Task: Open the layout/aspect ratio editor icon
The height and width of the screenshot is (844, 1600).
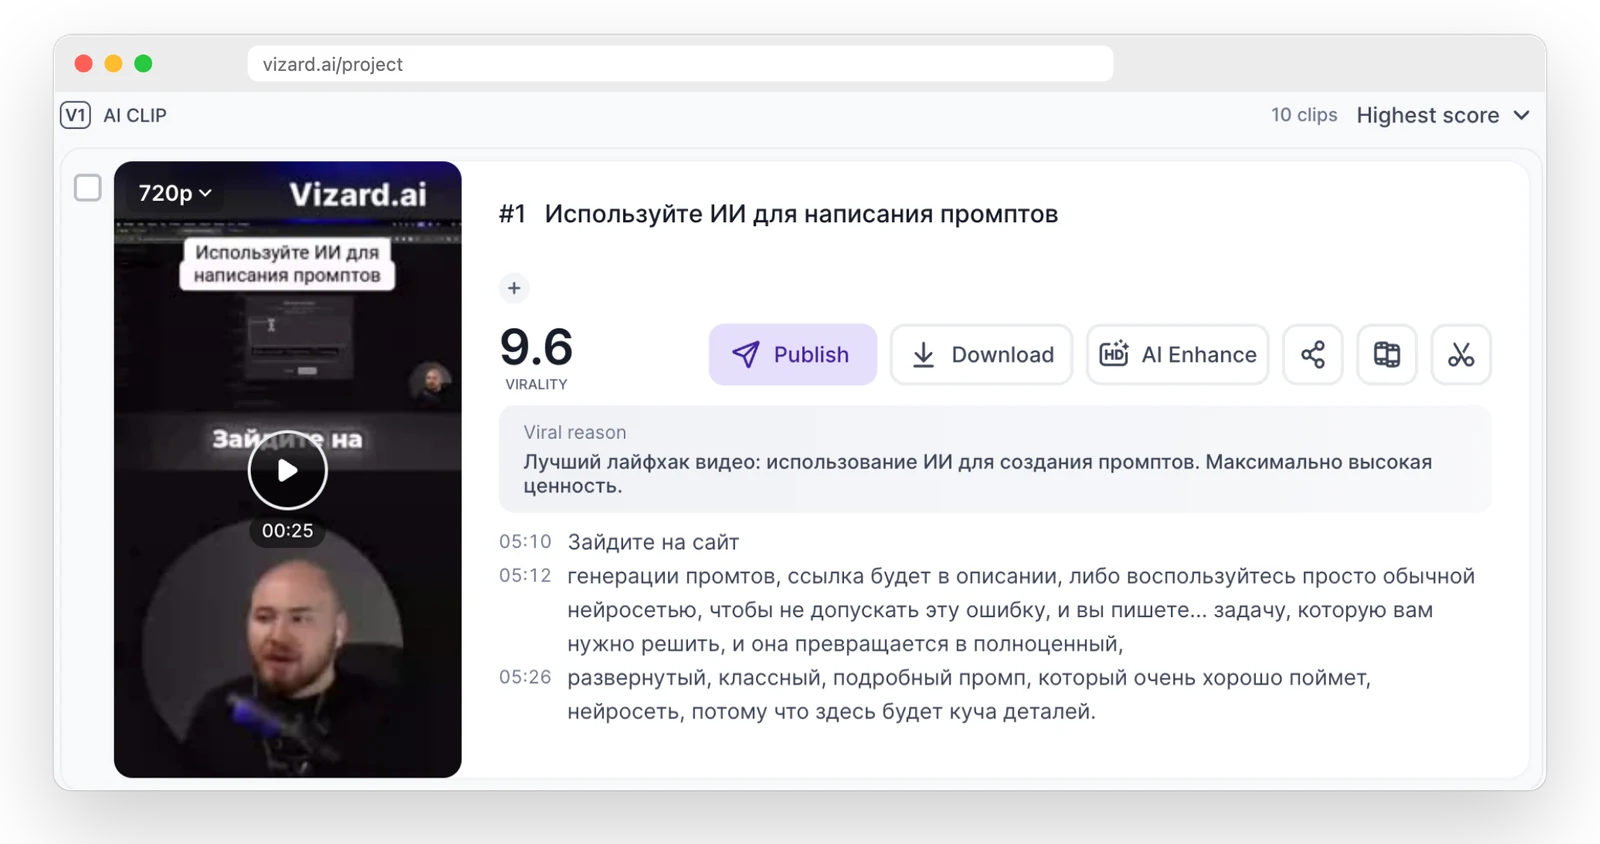Action: [x=1386, y=354]
